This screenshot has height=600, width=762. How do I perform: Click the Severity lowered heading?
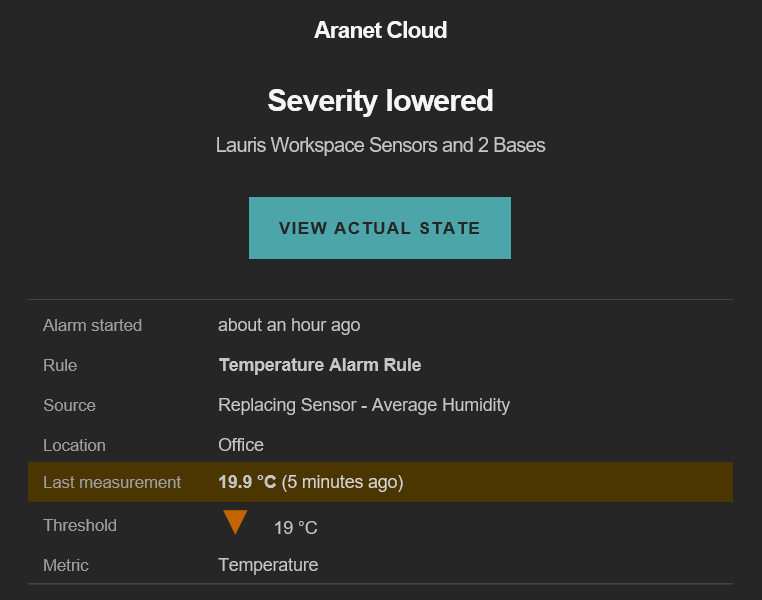[380, 101]
